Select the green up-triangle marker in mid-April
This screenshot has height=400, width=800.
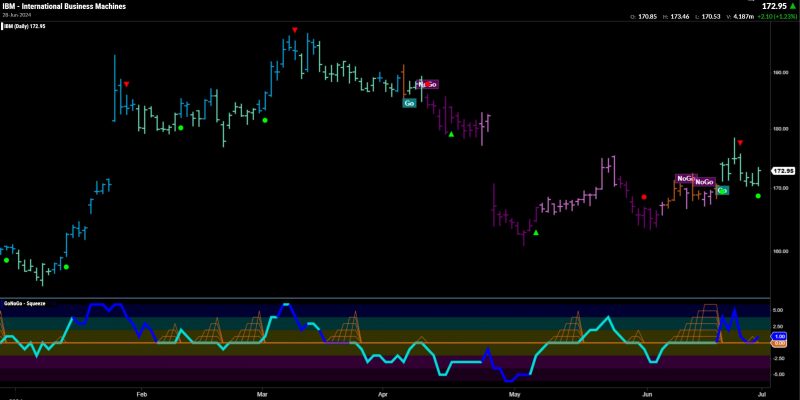coord(451,134)
